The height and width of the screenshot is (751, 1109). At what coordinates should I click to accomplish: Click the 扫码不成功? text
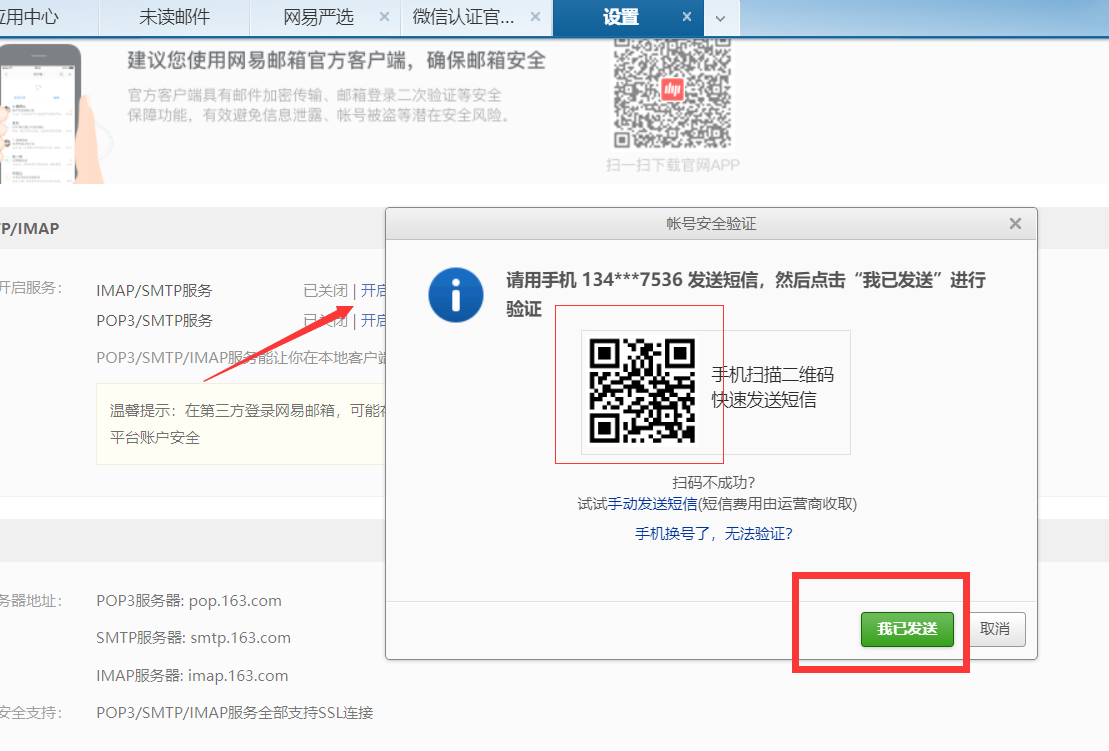pyautogui.click(x=714, y=482)
